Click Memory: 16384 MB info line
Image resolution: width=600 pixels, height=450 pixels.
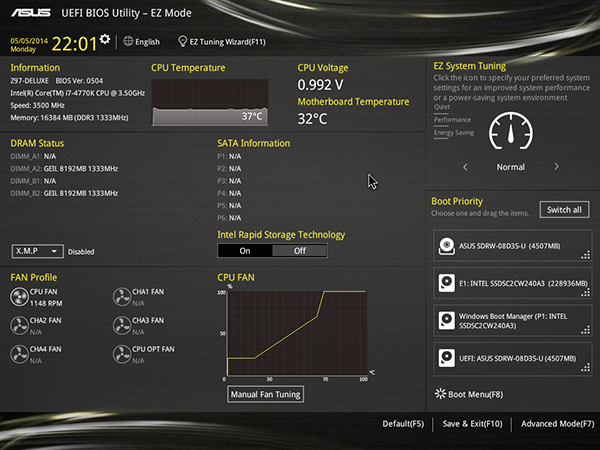click(69, 117)
